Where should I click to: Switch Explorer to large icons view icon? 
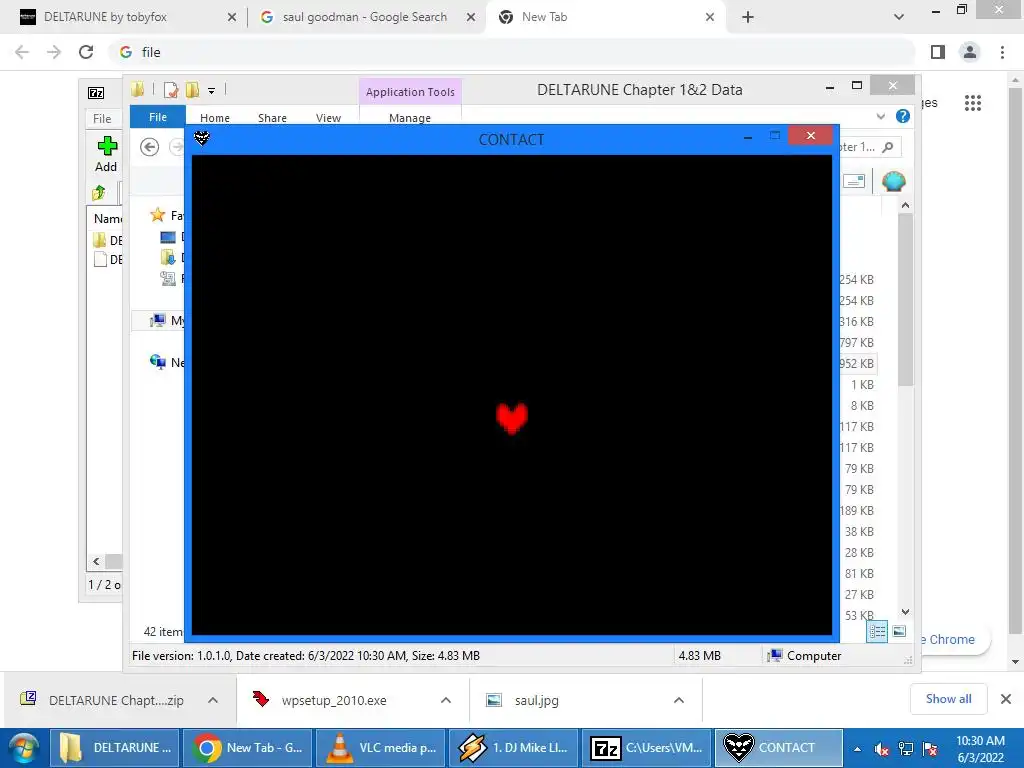pos(899,631)
